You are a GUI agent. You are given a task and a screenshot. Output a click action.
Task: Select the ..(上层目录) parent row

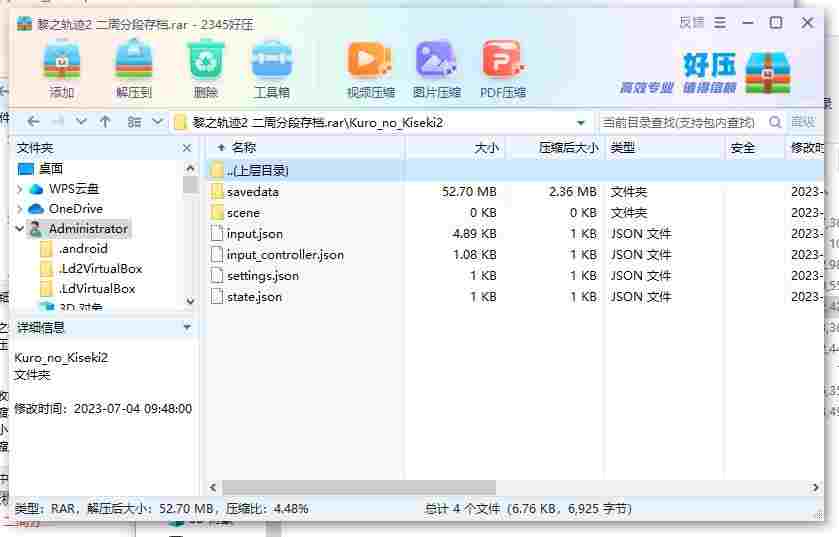515,171
